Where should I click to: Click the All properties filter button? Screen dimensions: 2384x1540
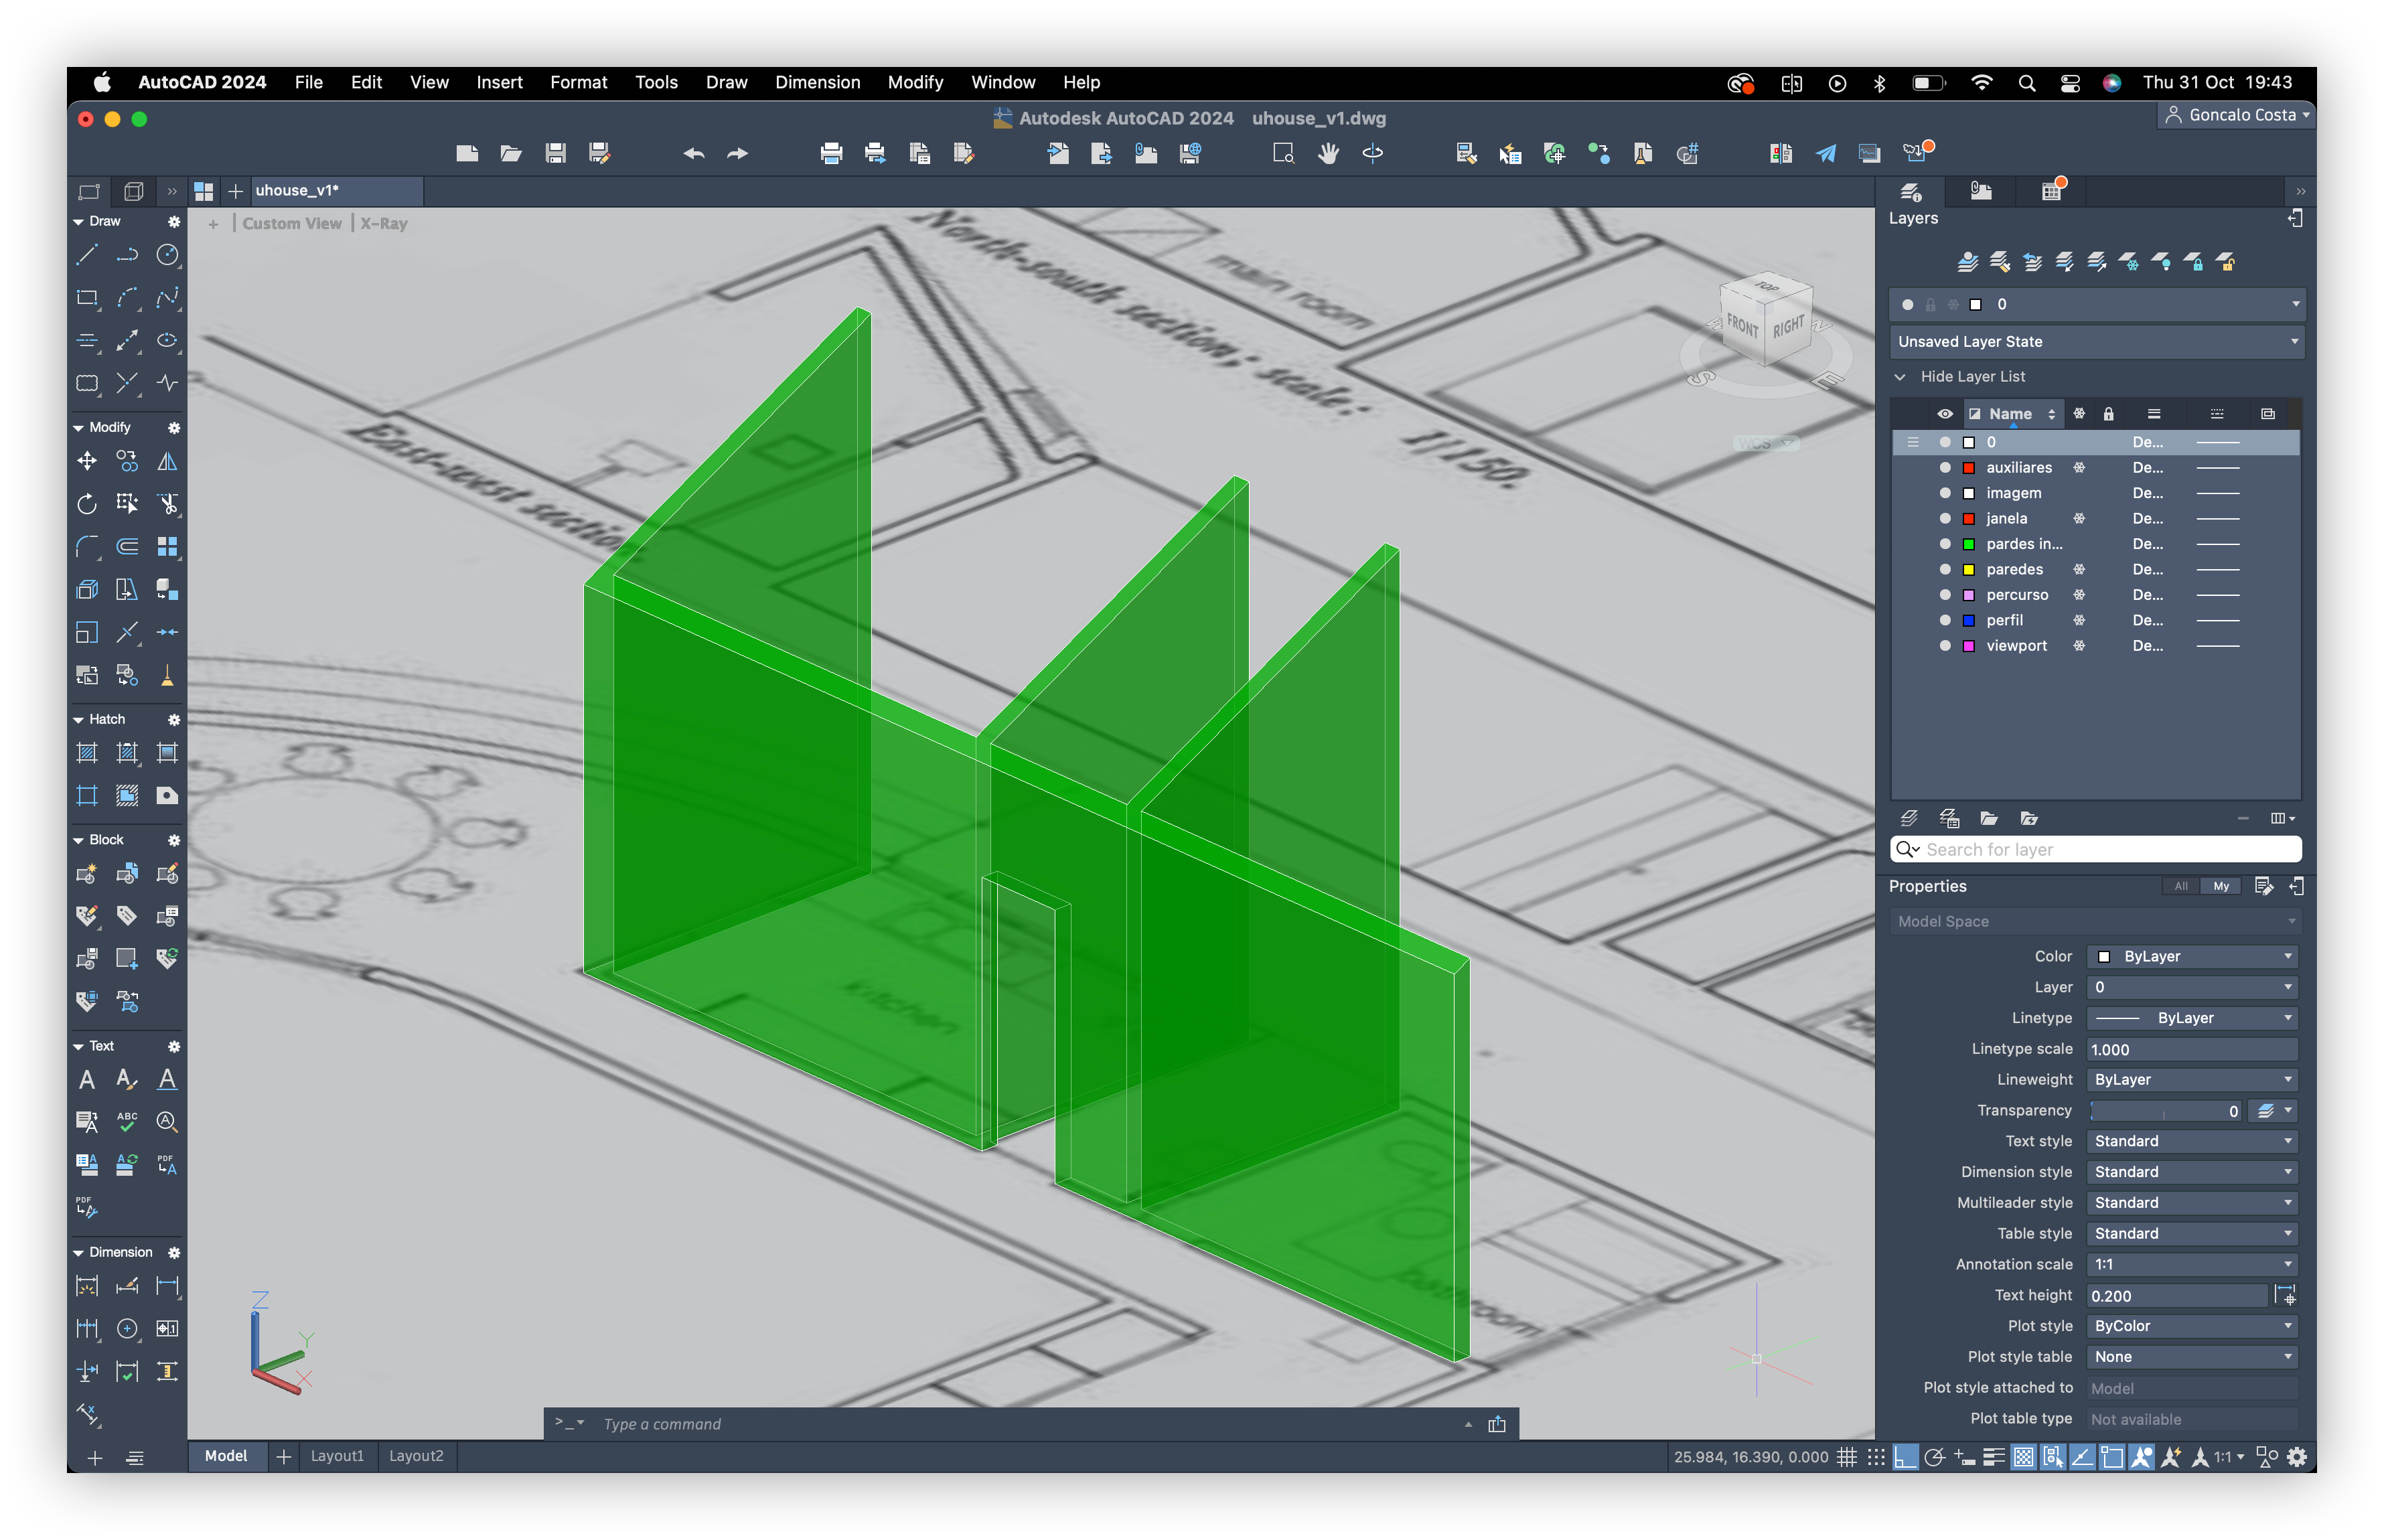2181,886
